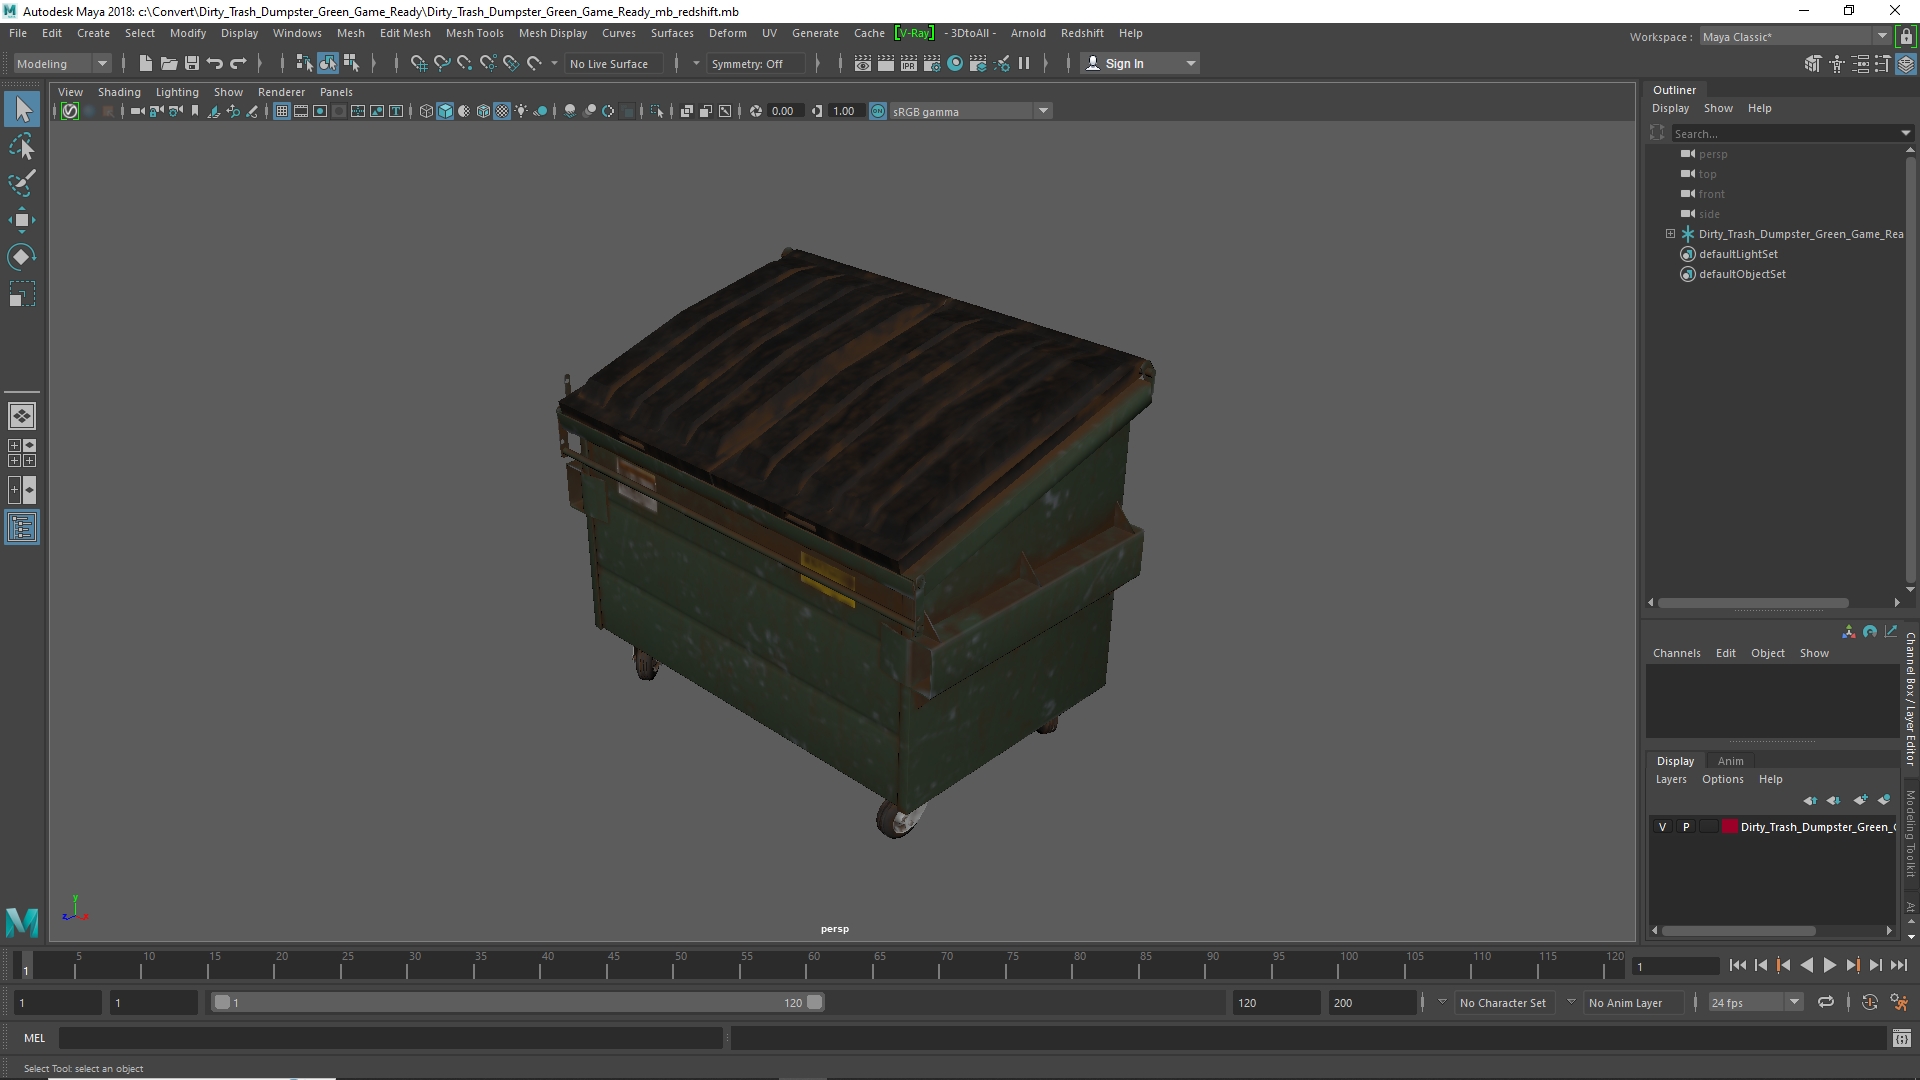Open the 24 fps dropdown
This screenshot has width=1920, height=1080.
(1755, 1002)
